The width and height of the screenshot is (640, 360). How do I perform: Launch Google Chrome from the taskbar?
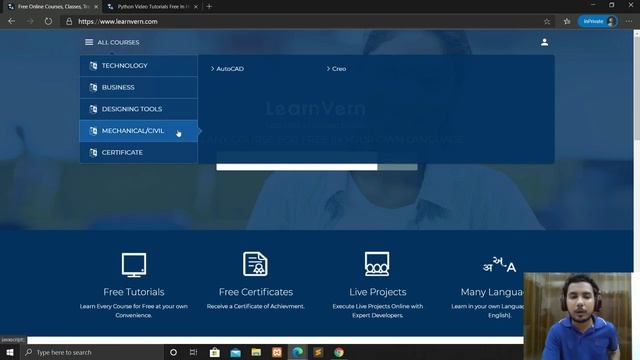(x=339, y=352)
